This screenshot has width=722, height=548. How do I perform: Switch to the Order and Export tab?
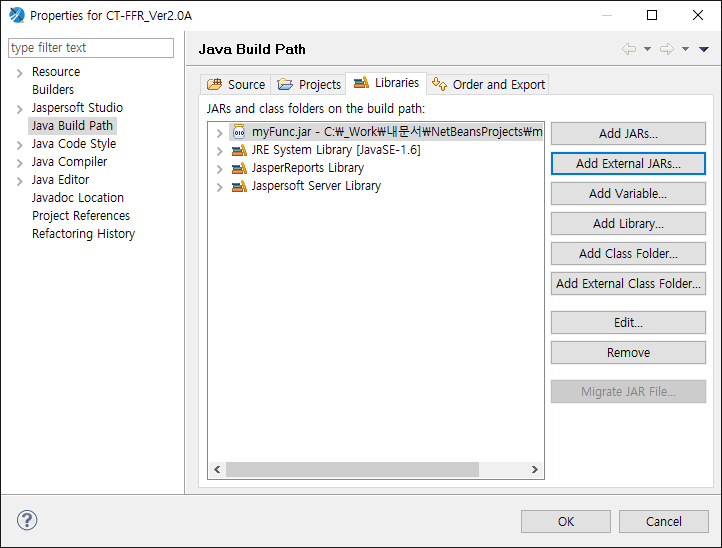[489, 84]
